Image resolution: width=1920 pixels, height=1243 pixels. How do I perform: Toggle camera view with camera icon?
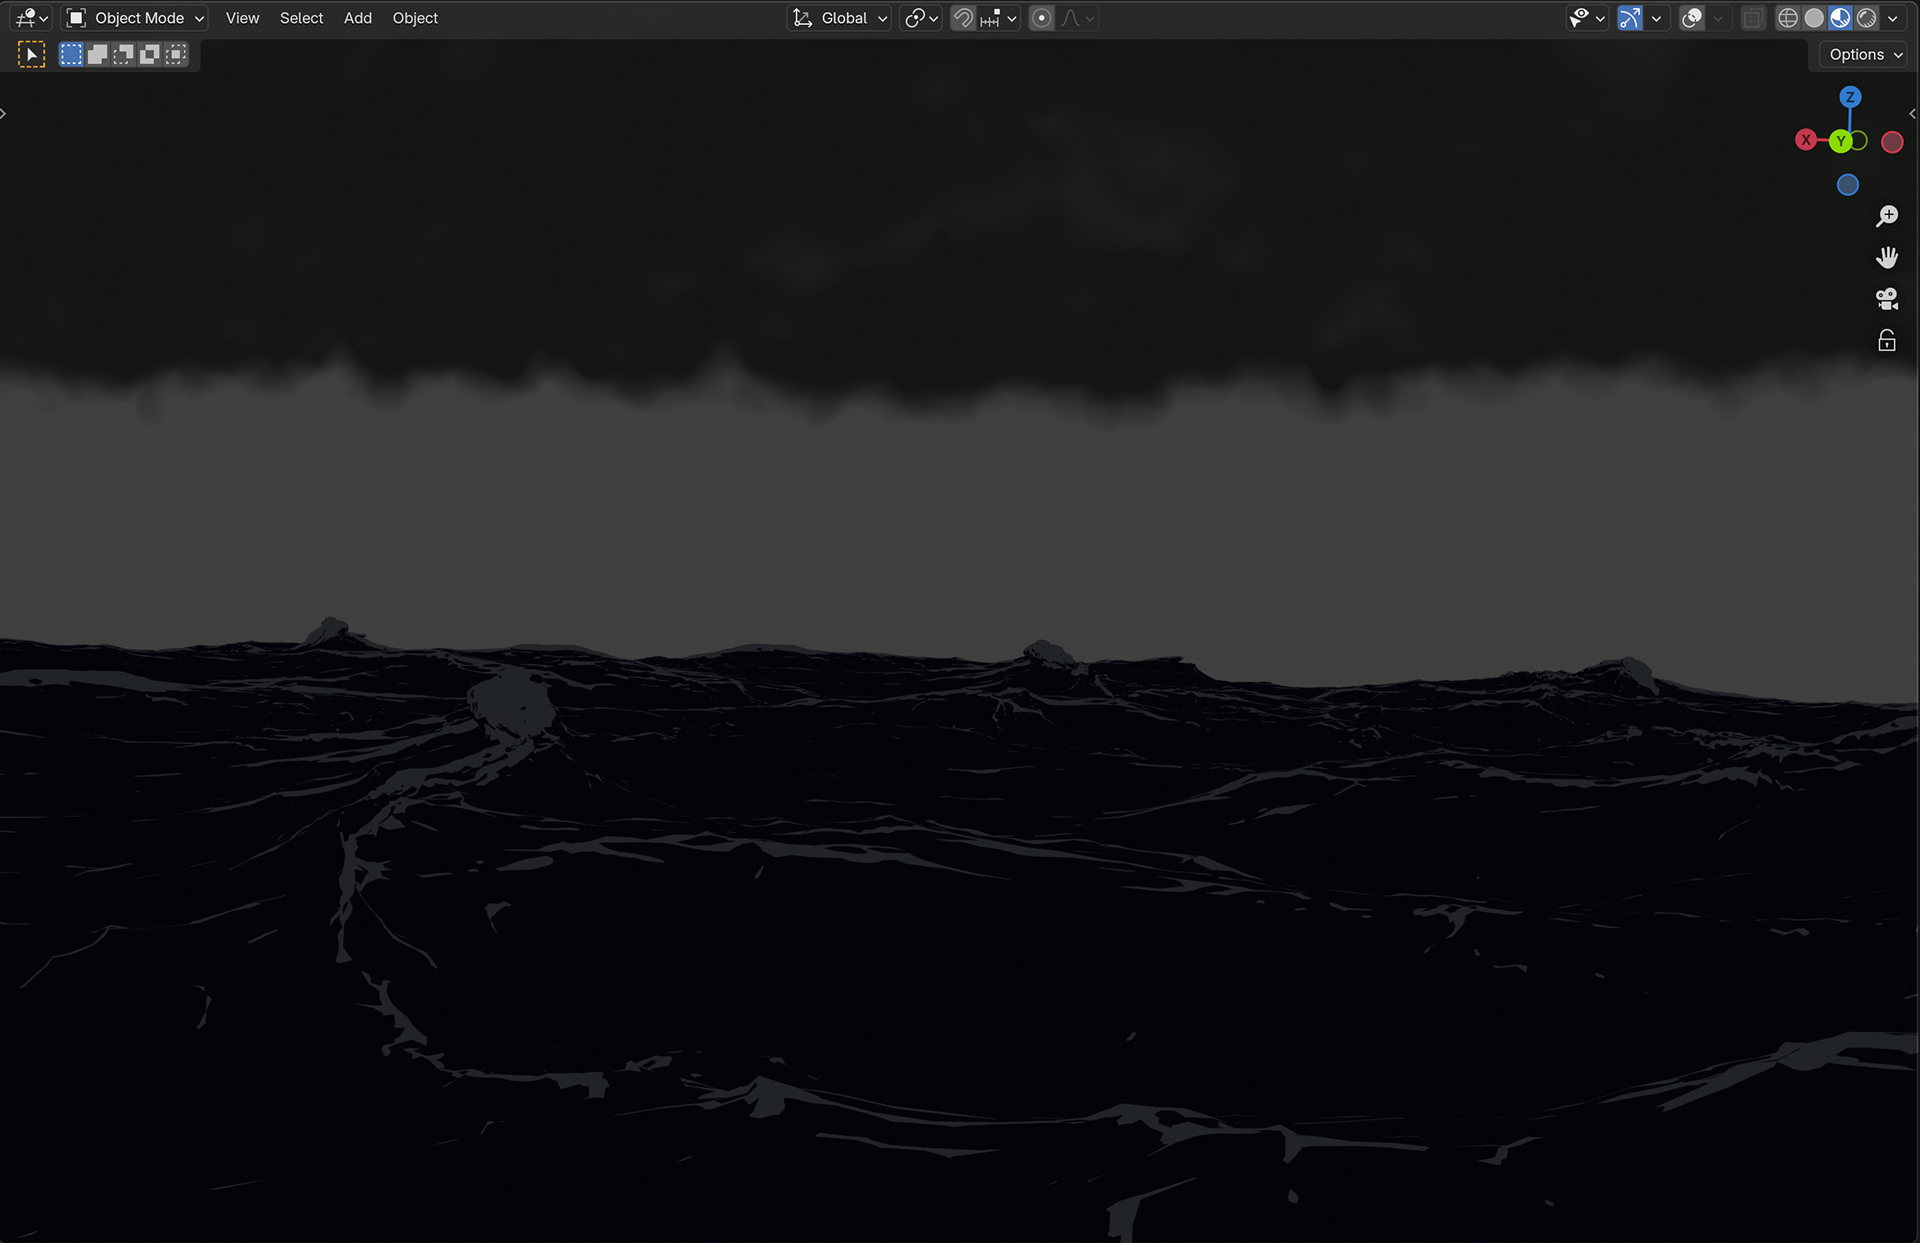click(x=1887, y=299)
